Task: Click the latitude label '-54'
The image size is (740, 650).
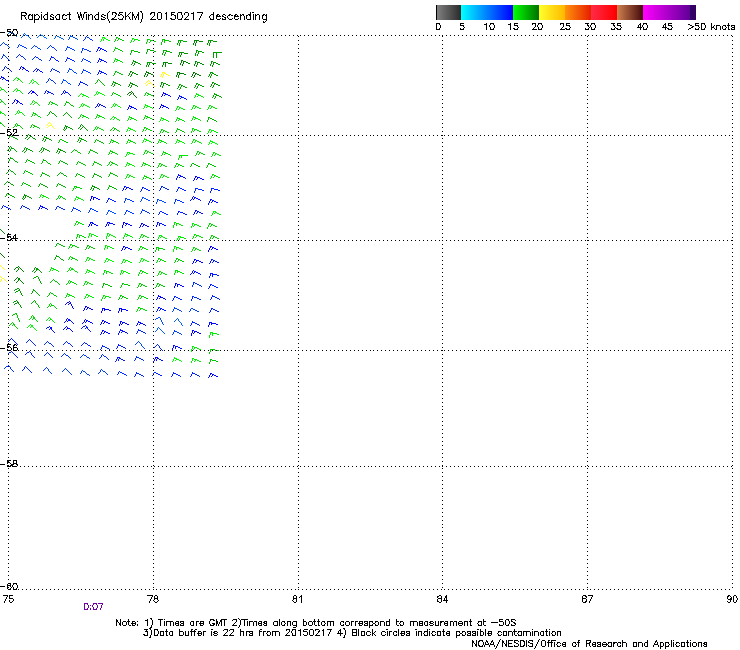Action: tap(9, 237)
